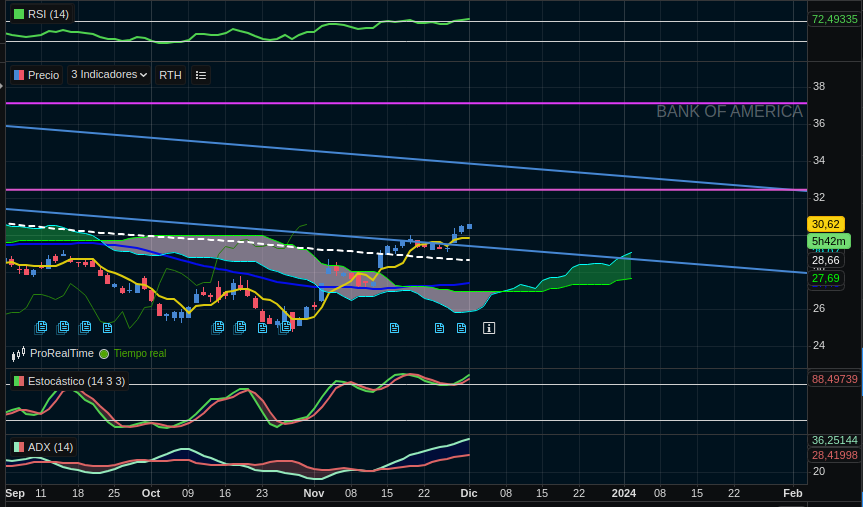Open the news document icon under mid-November
This screenshot has width=863, height=507.
pos(394,328)
